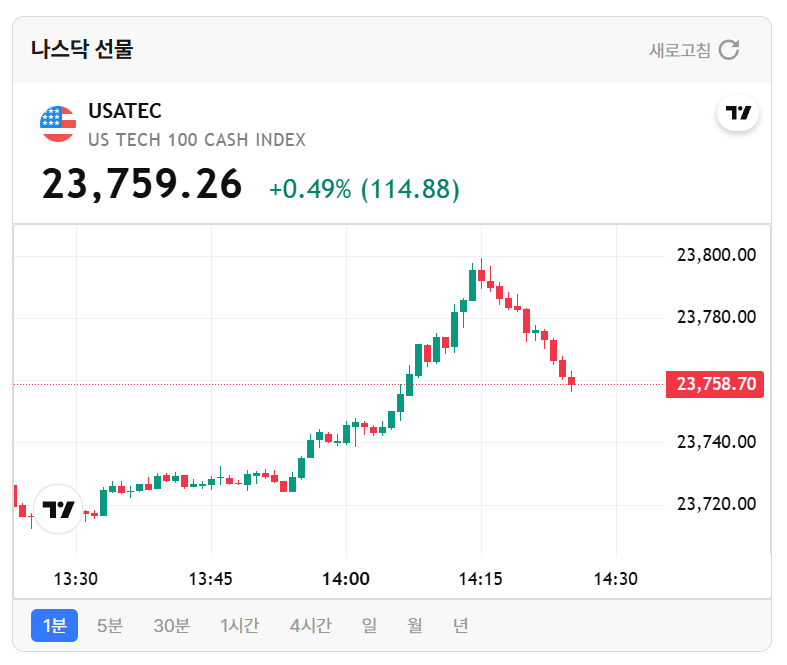Open the USATEC symbol link

pyautogui.click(x=125, y=111)
